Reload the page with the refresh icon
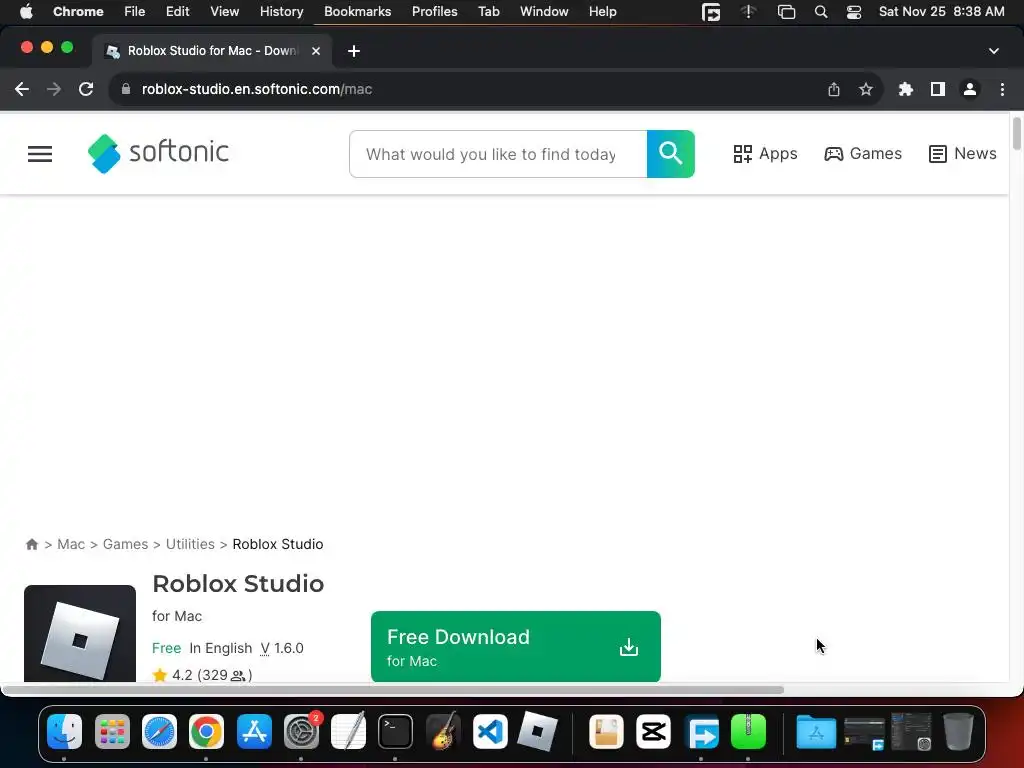Screen dimensions: 1024x768 (86, 89)
